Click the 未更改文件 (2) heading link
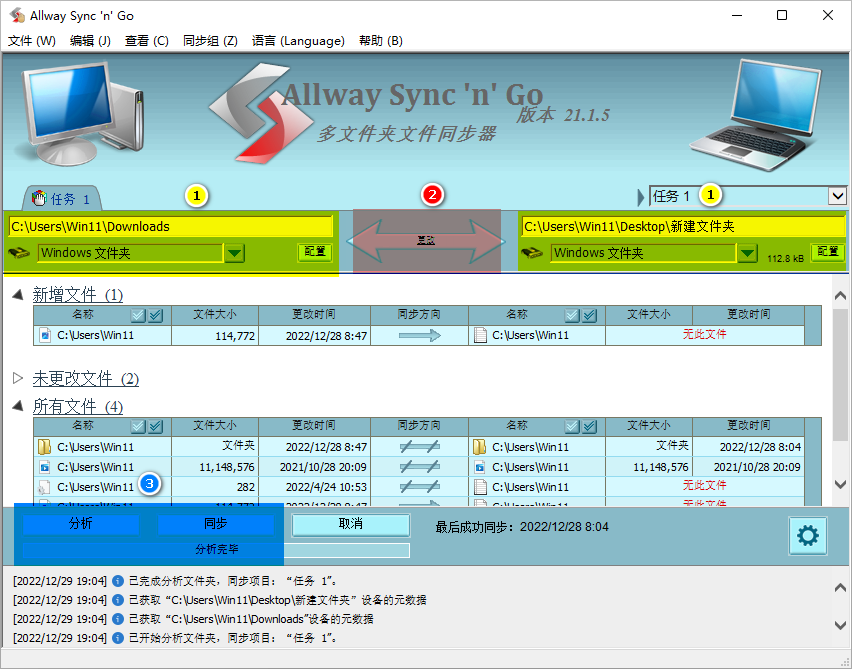This screenshot has height=669, width=852. point(86,378)
